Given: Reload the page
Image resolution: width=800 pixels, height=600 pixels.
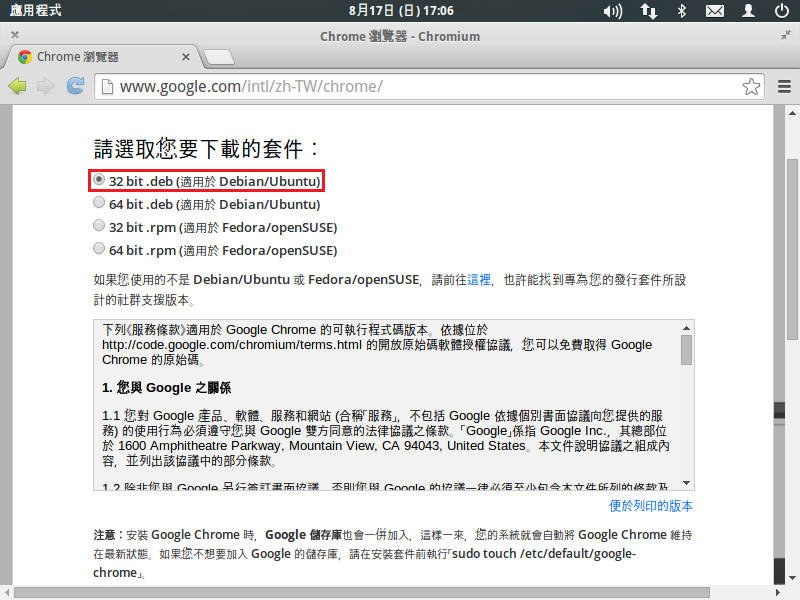Looking at the screenshot, I should click(x=76, y=85).
